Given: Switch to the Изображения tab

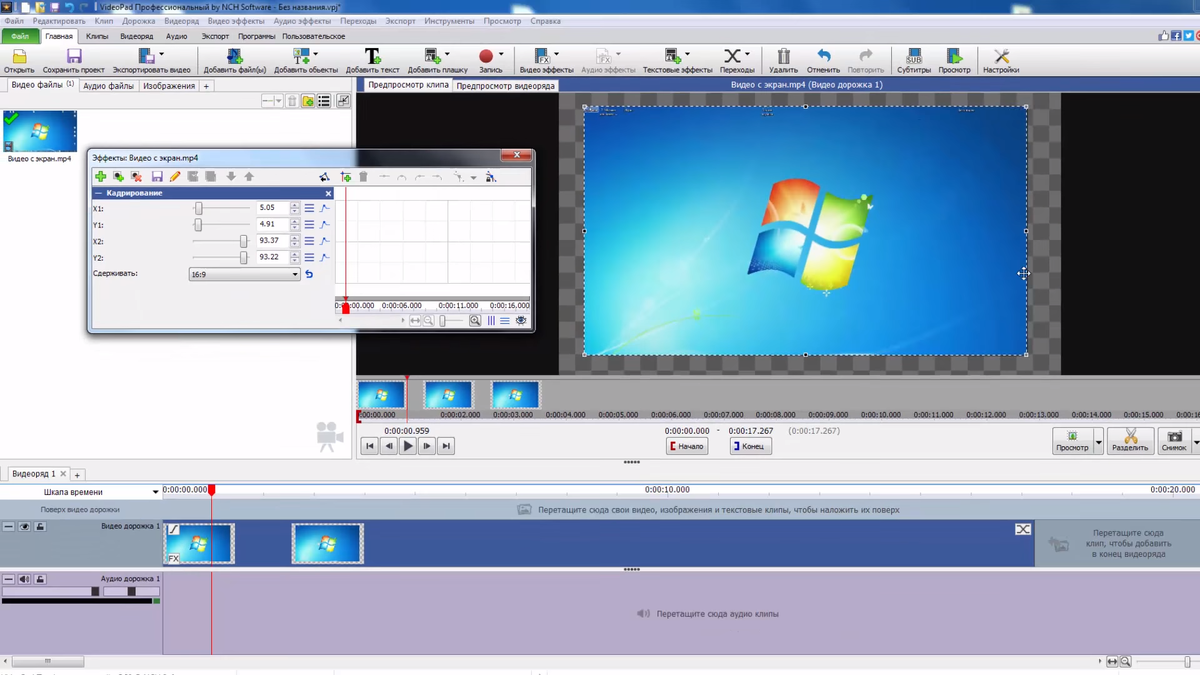Looking at the screenshot, I should click(169, 86).
